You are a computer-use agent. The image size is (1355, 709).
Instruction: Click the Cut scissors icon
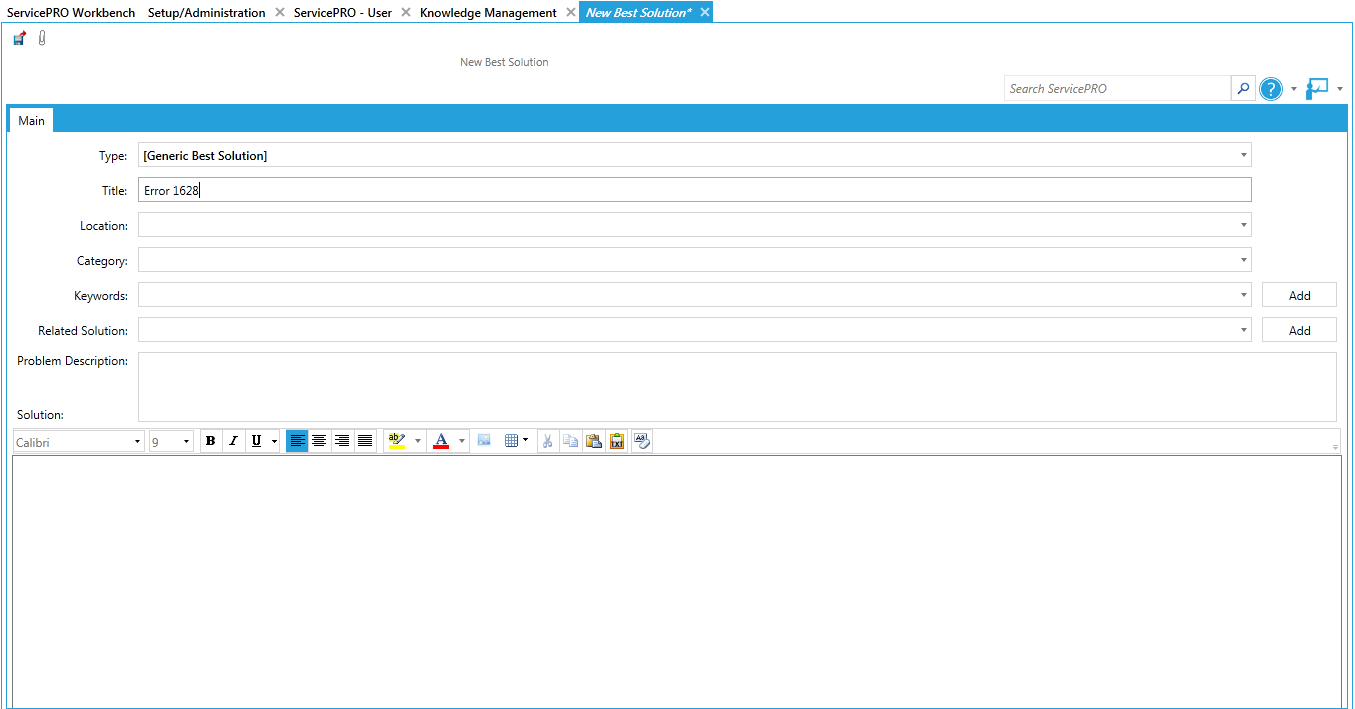click(547, 441)
